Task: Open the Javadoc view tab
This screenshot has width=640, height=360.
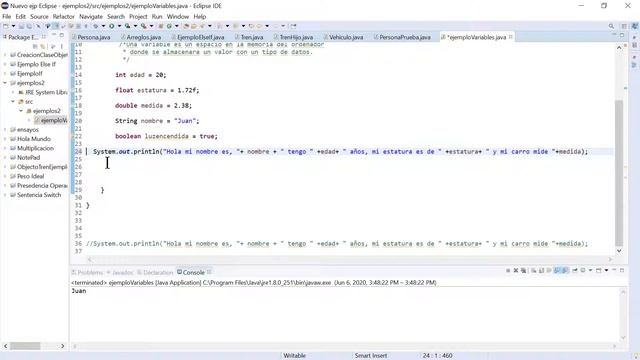Action: [120, 272]
